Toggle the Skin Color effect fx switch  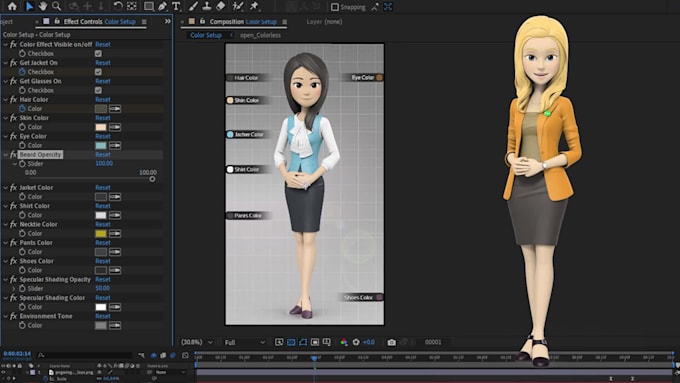pos(13,118)
